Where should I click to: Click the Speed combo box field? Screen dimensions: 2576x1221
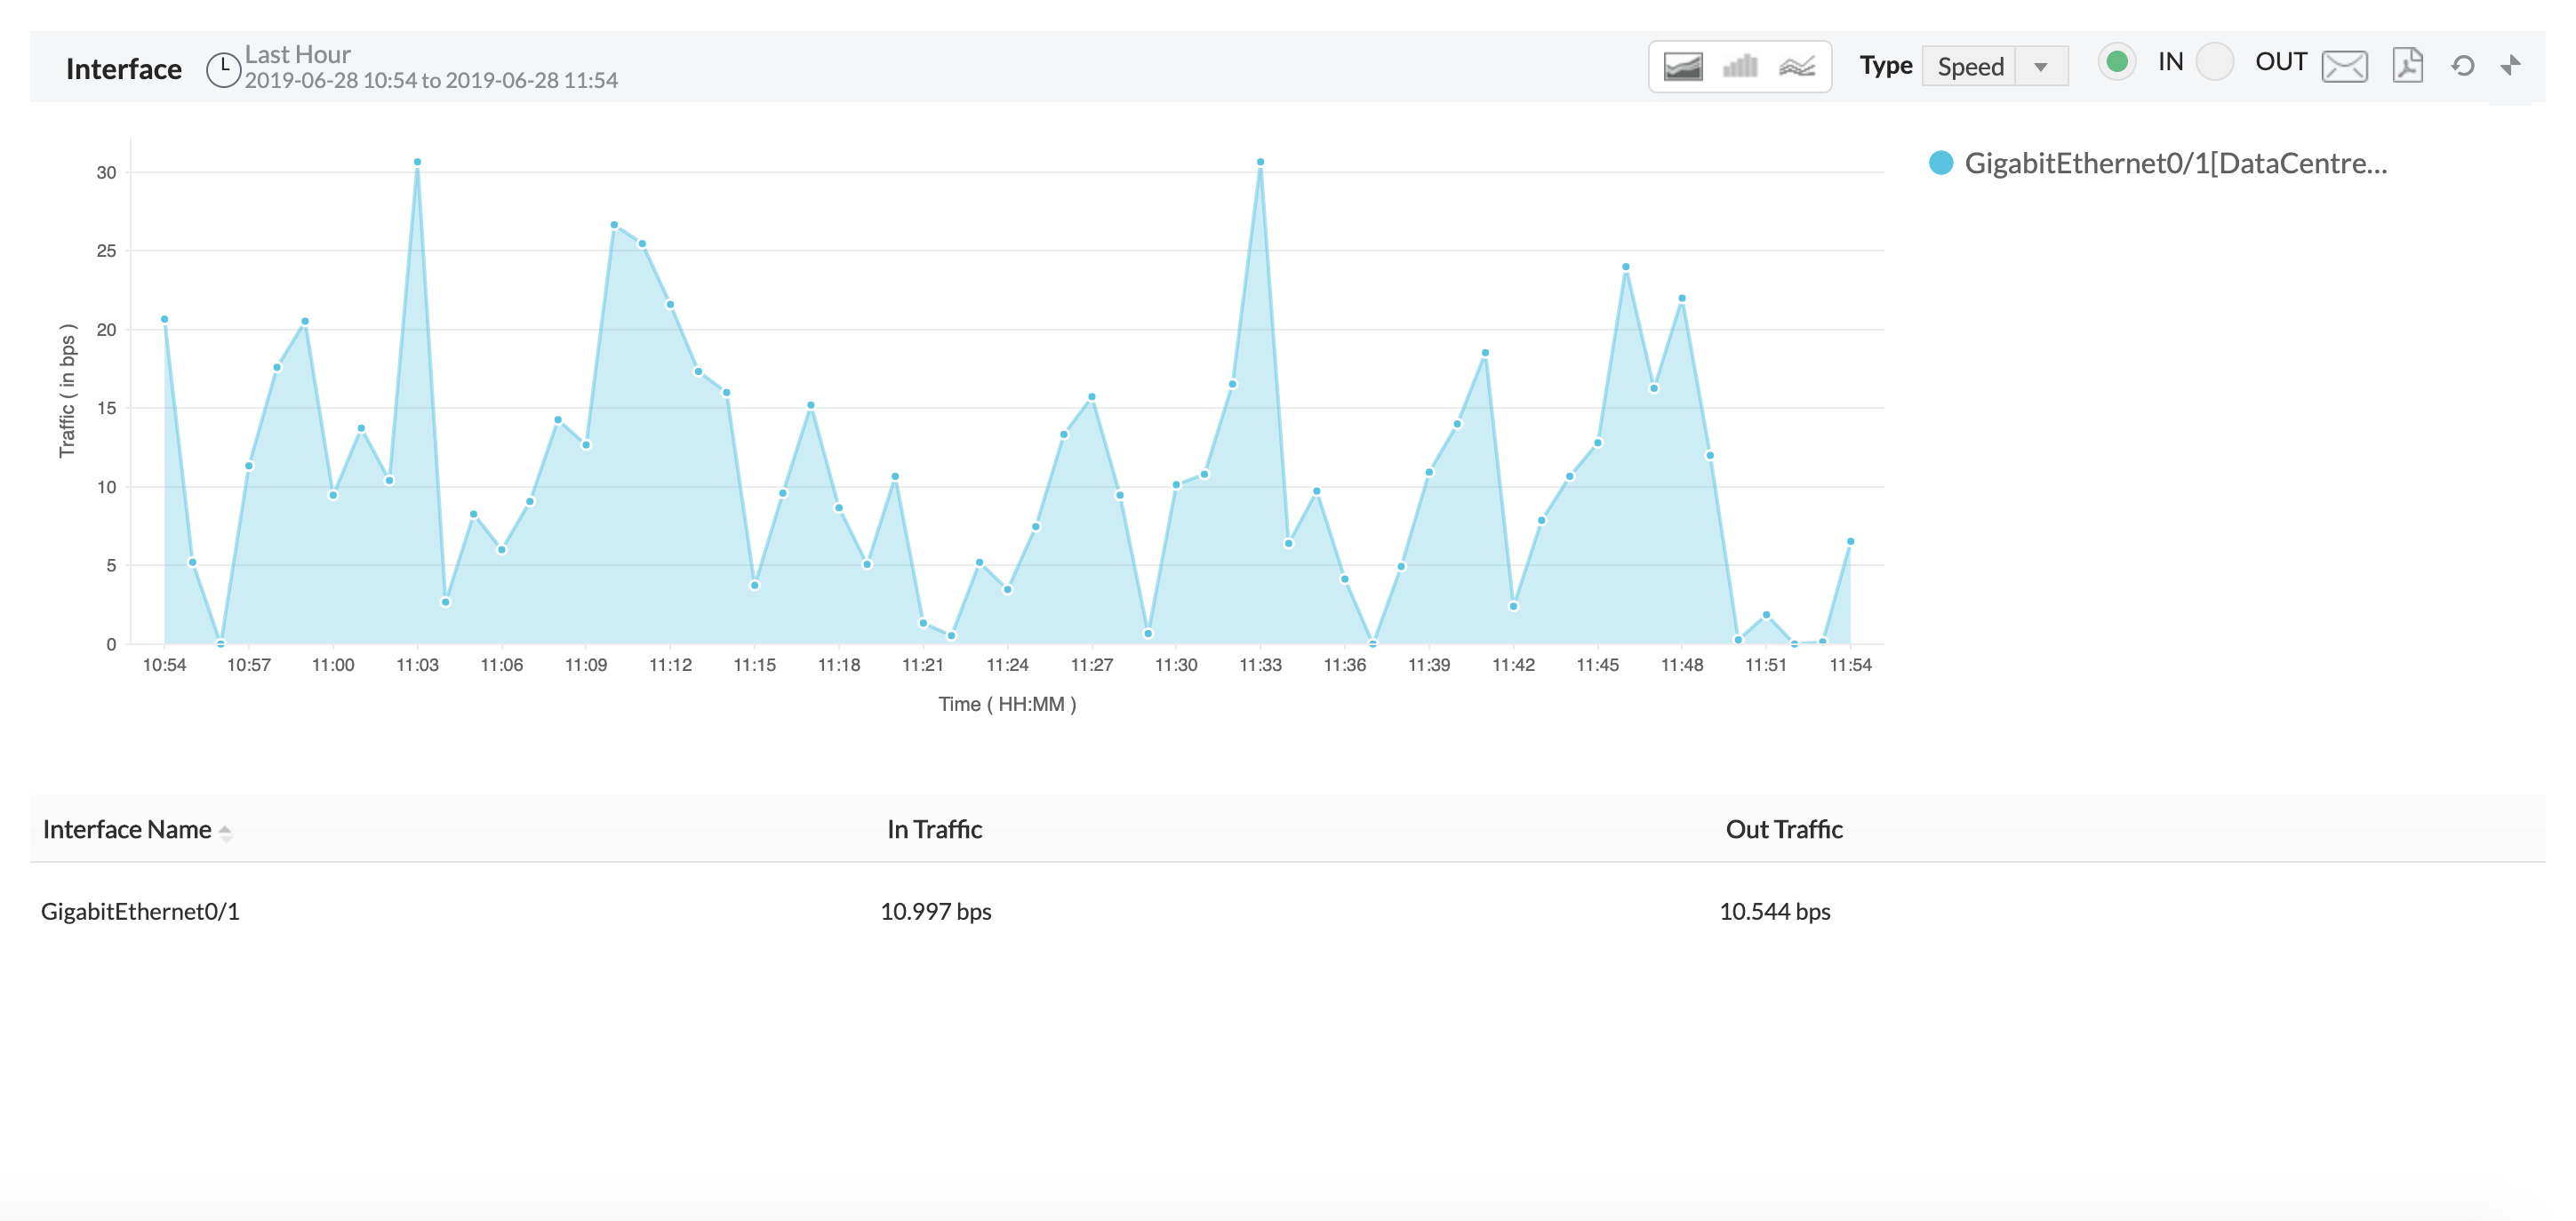click(1969, 67)
